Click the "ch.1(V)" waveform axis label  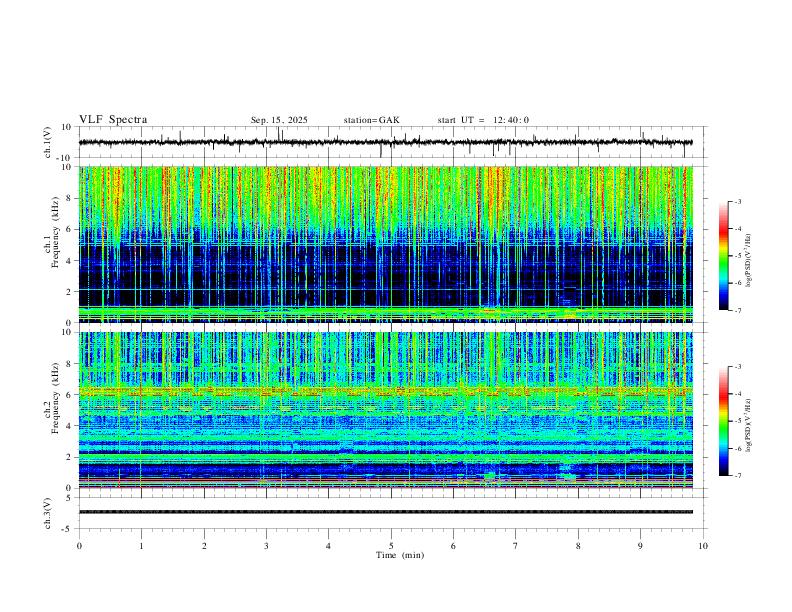47,142
